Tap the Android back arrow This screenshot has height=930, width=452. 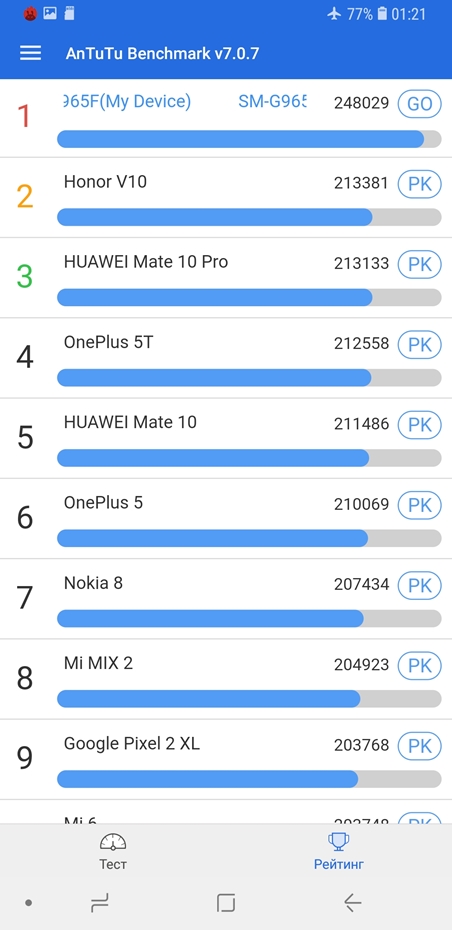[353, 903]
